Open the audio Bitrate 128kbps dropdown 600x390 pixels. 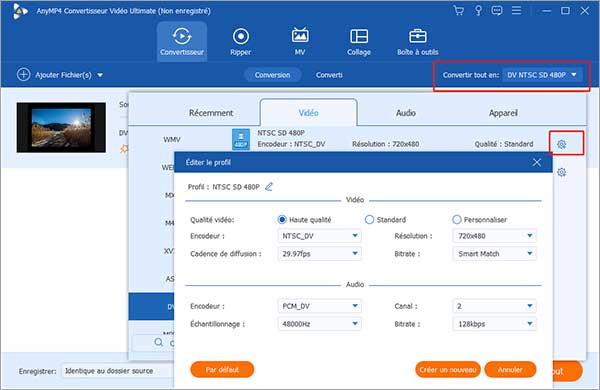coord(494,324)
